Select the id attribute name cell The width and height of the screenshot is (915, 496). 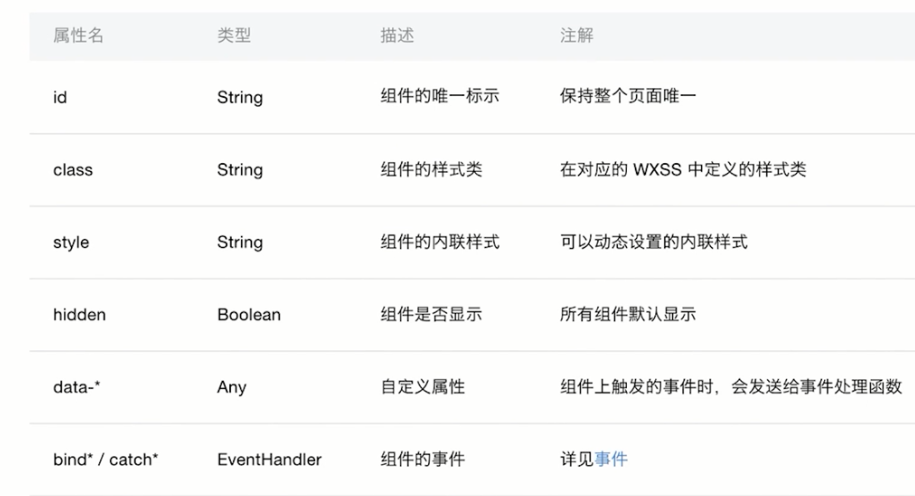[x=60, y=97]
